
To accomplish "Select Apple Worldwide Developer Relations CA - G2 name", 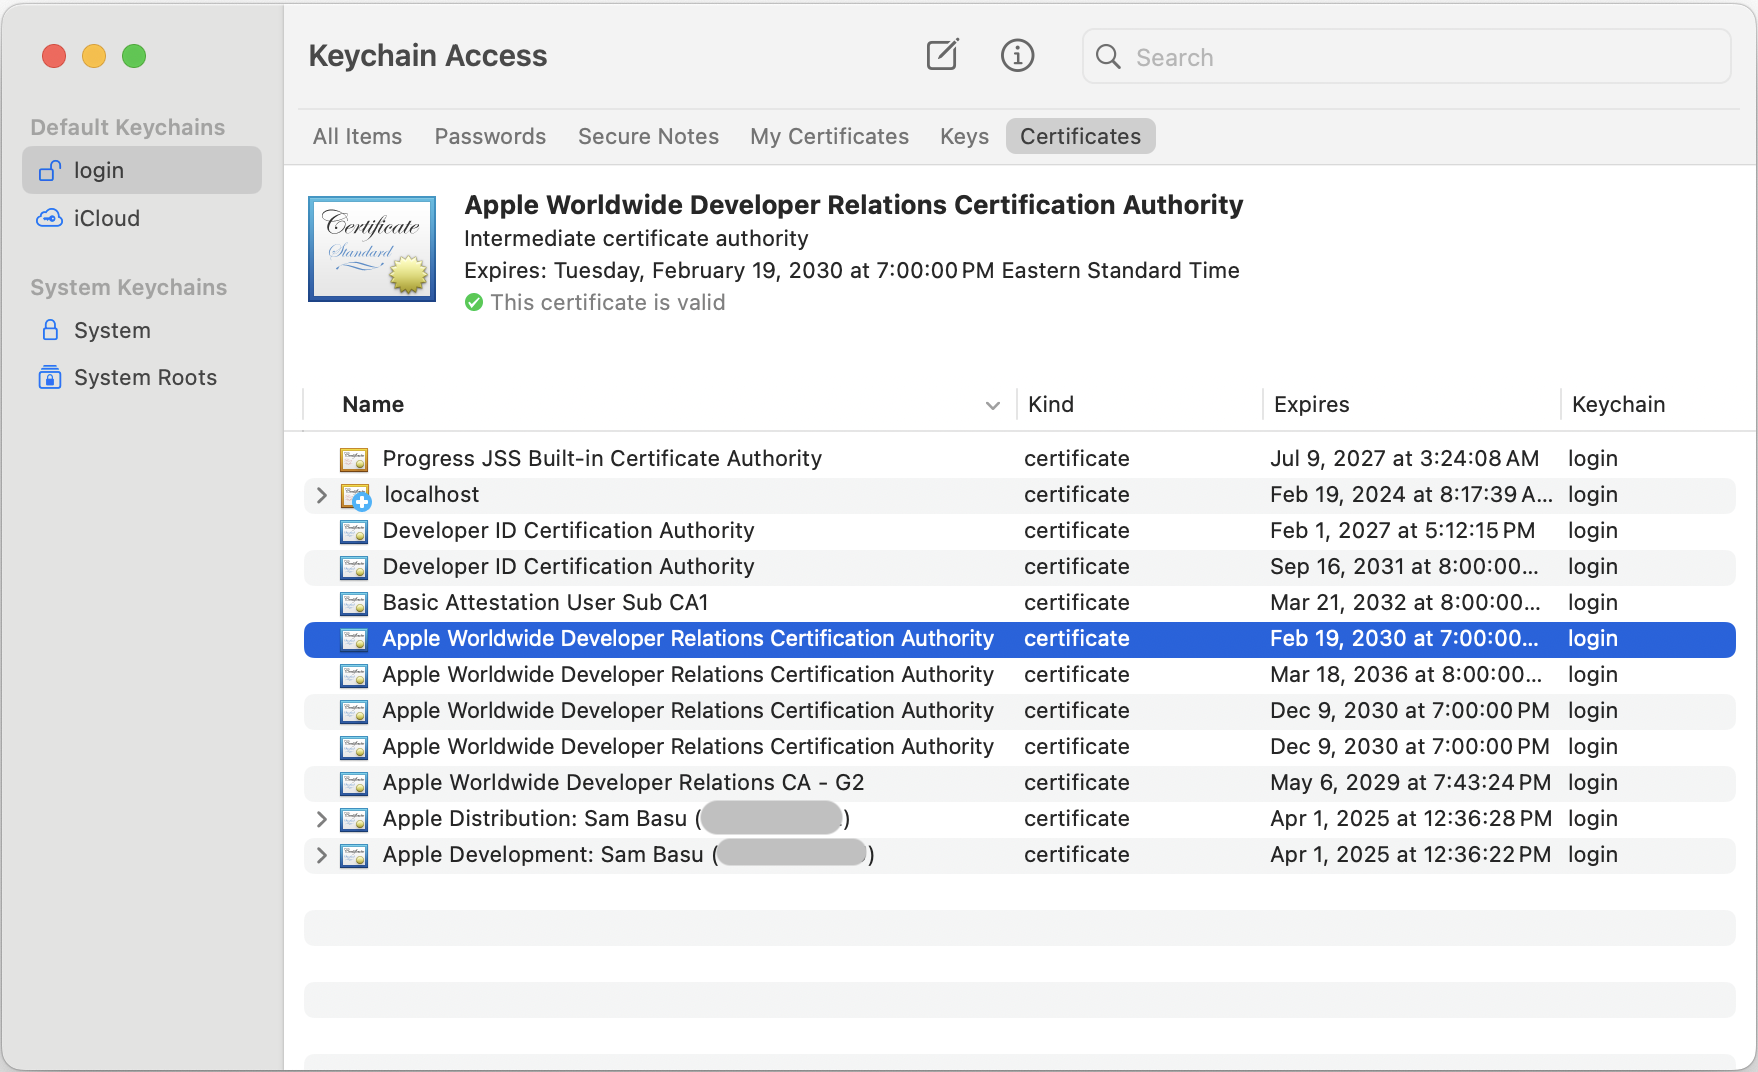I will [623, 782].
